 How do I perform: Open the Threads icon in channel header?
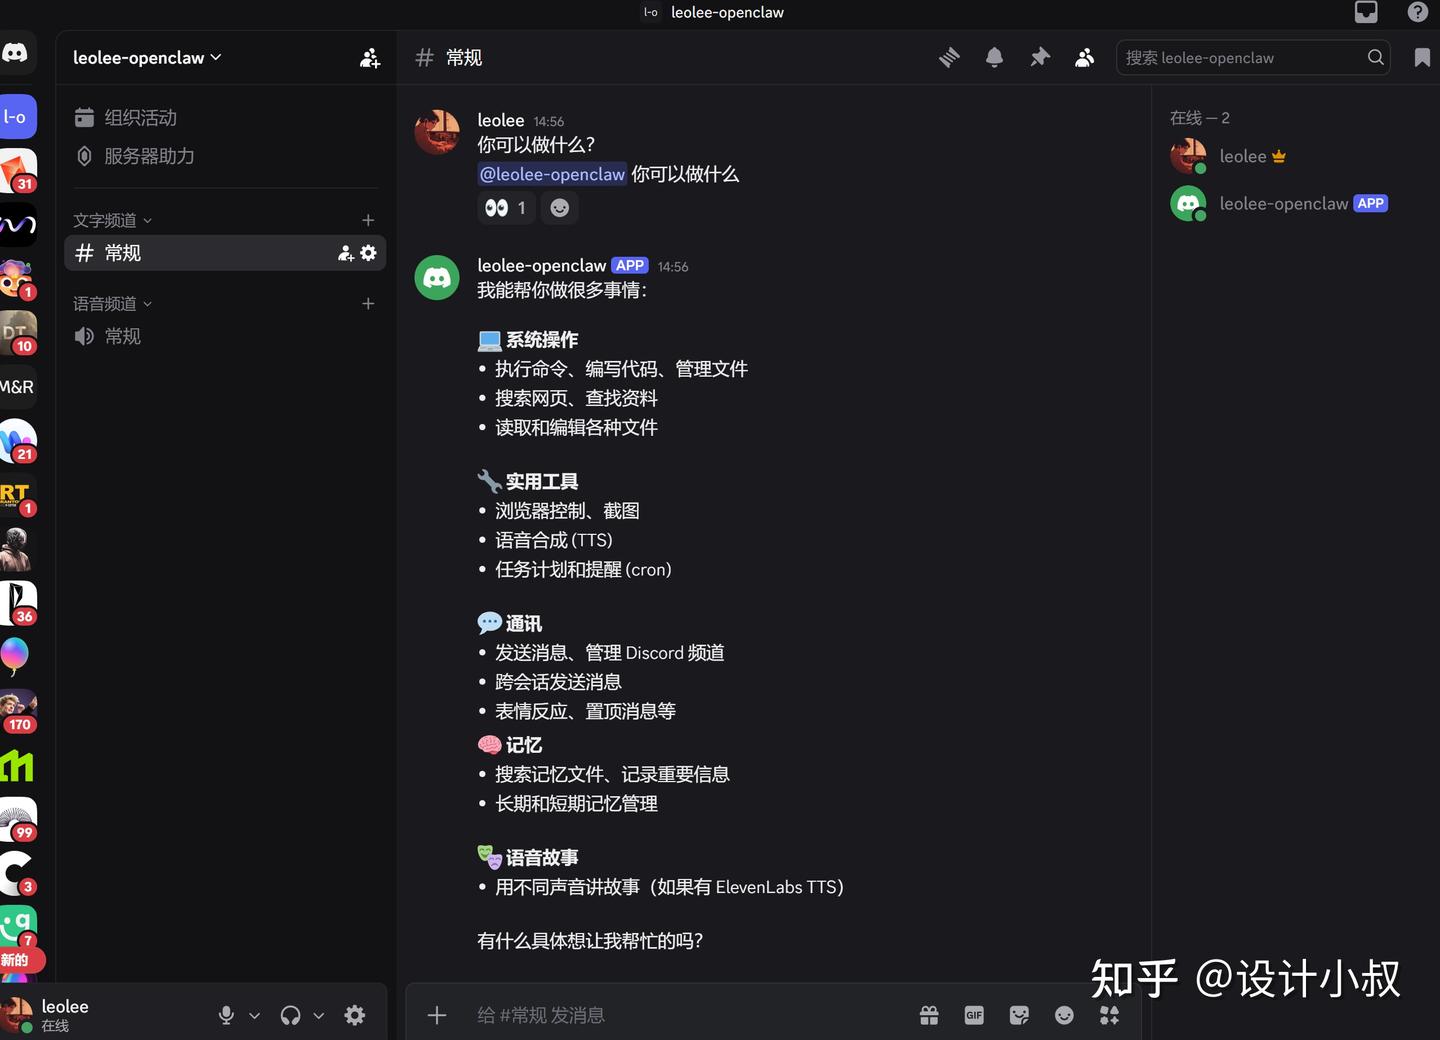949,58
